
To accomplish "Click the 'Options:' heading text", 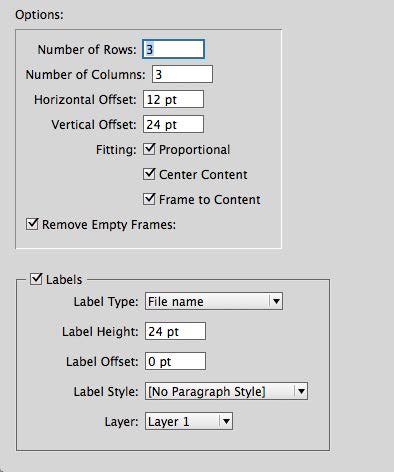I will click(x=39, y=15).
